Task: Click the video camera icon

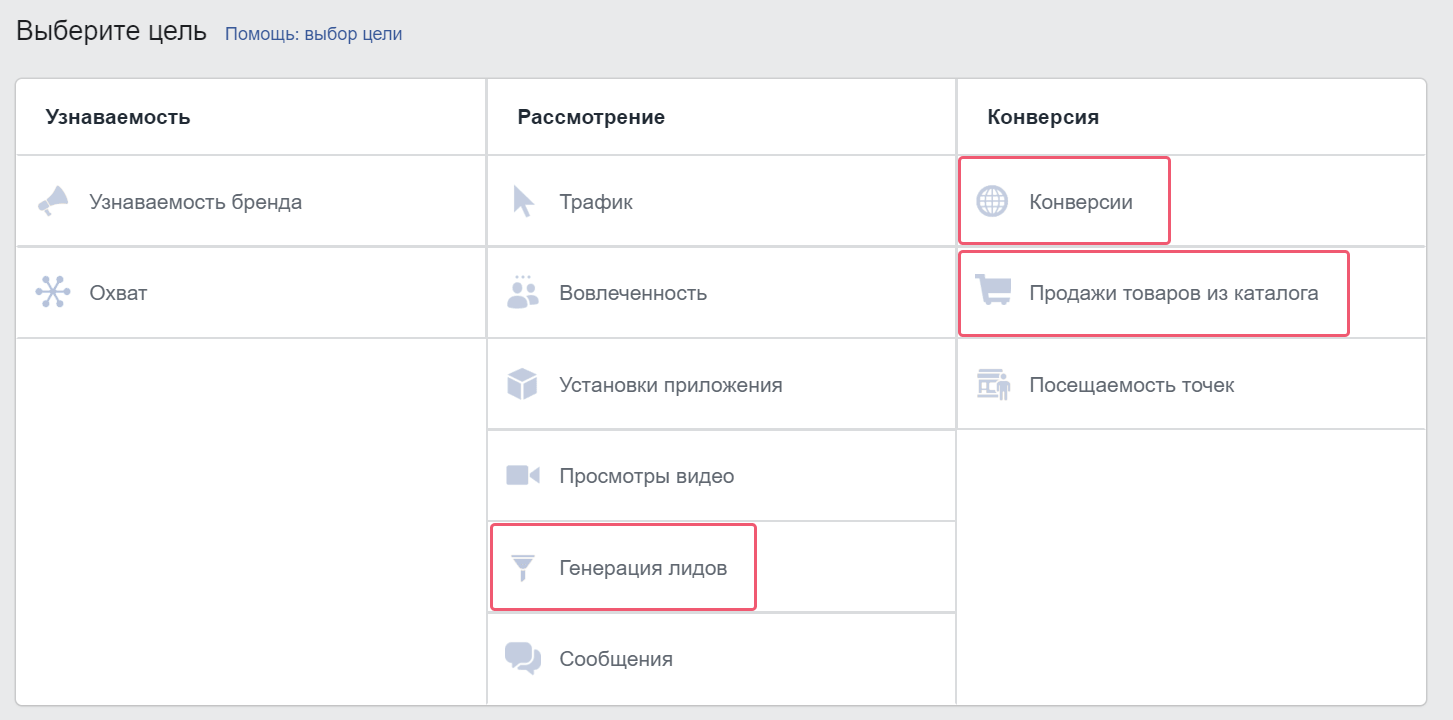Action: (523, 475)
